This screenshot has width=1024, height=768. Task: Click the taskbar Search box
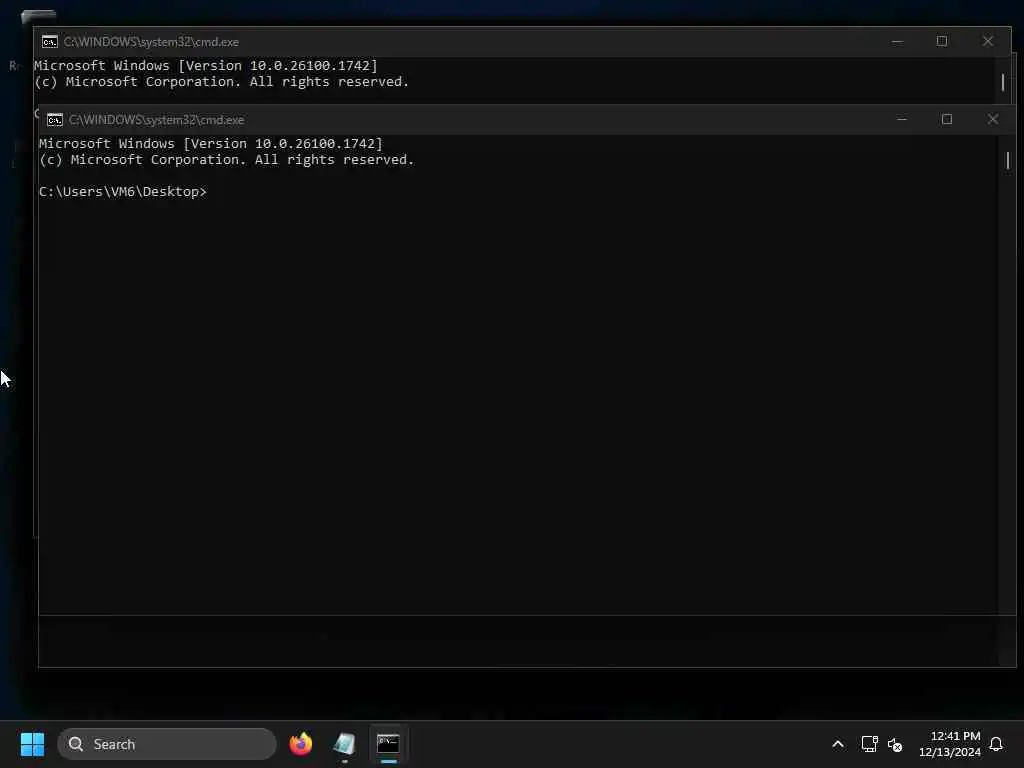coord(167,744)
